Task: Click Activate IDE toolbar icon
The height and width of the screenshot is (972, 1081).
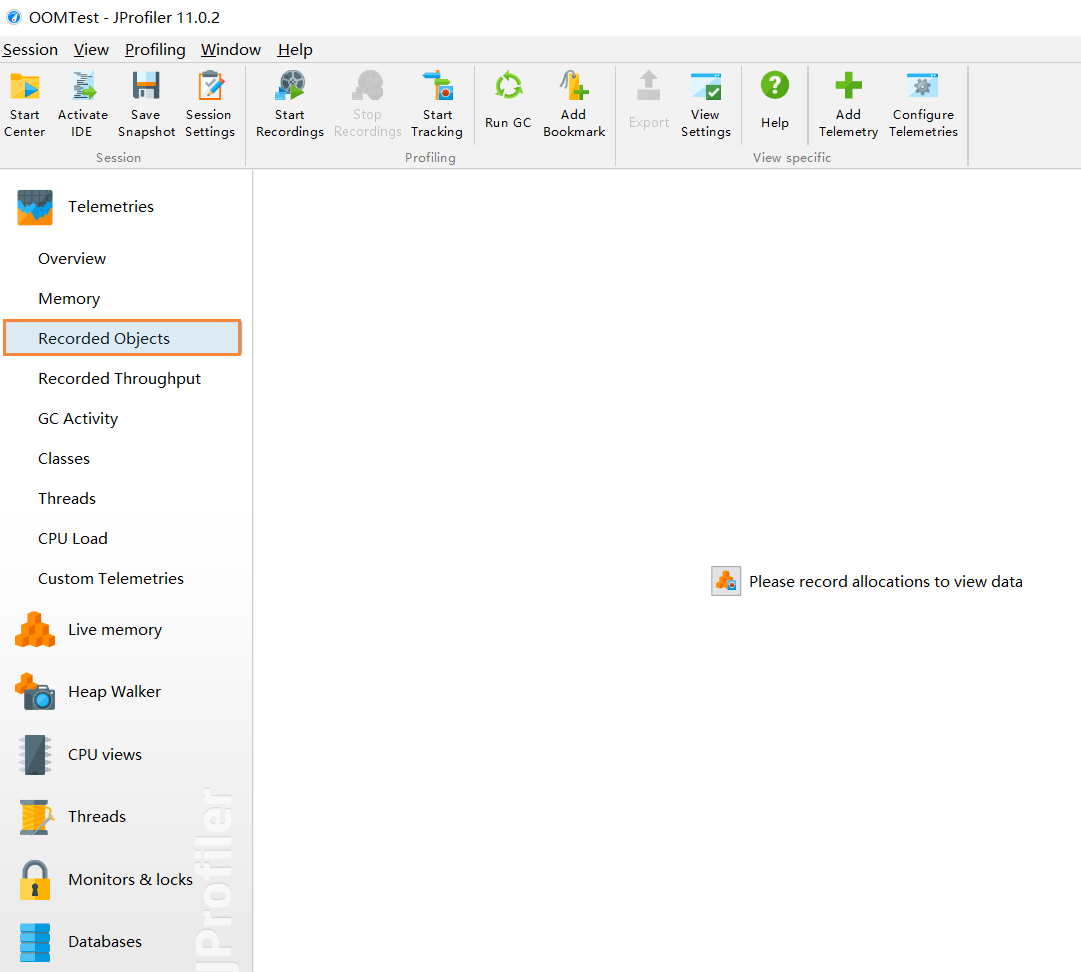Action: [83, 104]
